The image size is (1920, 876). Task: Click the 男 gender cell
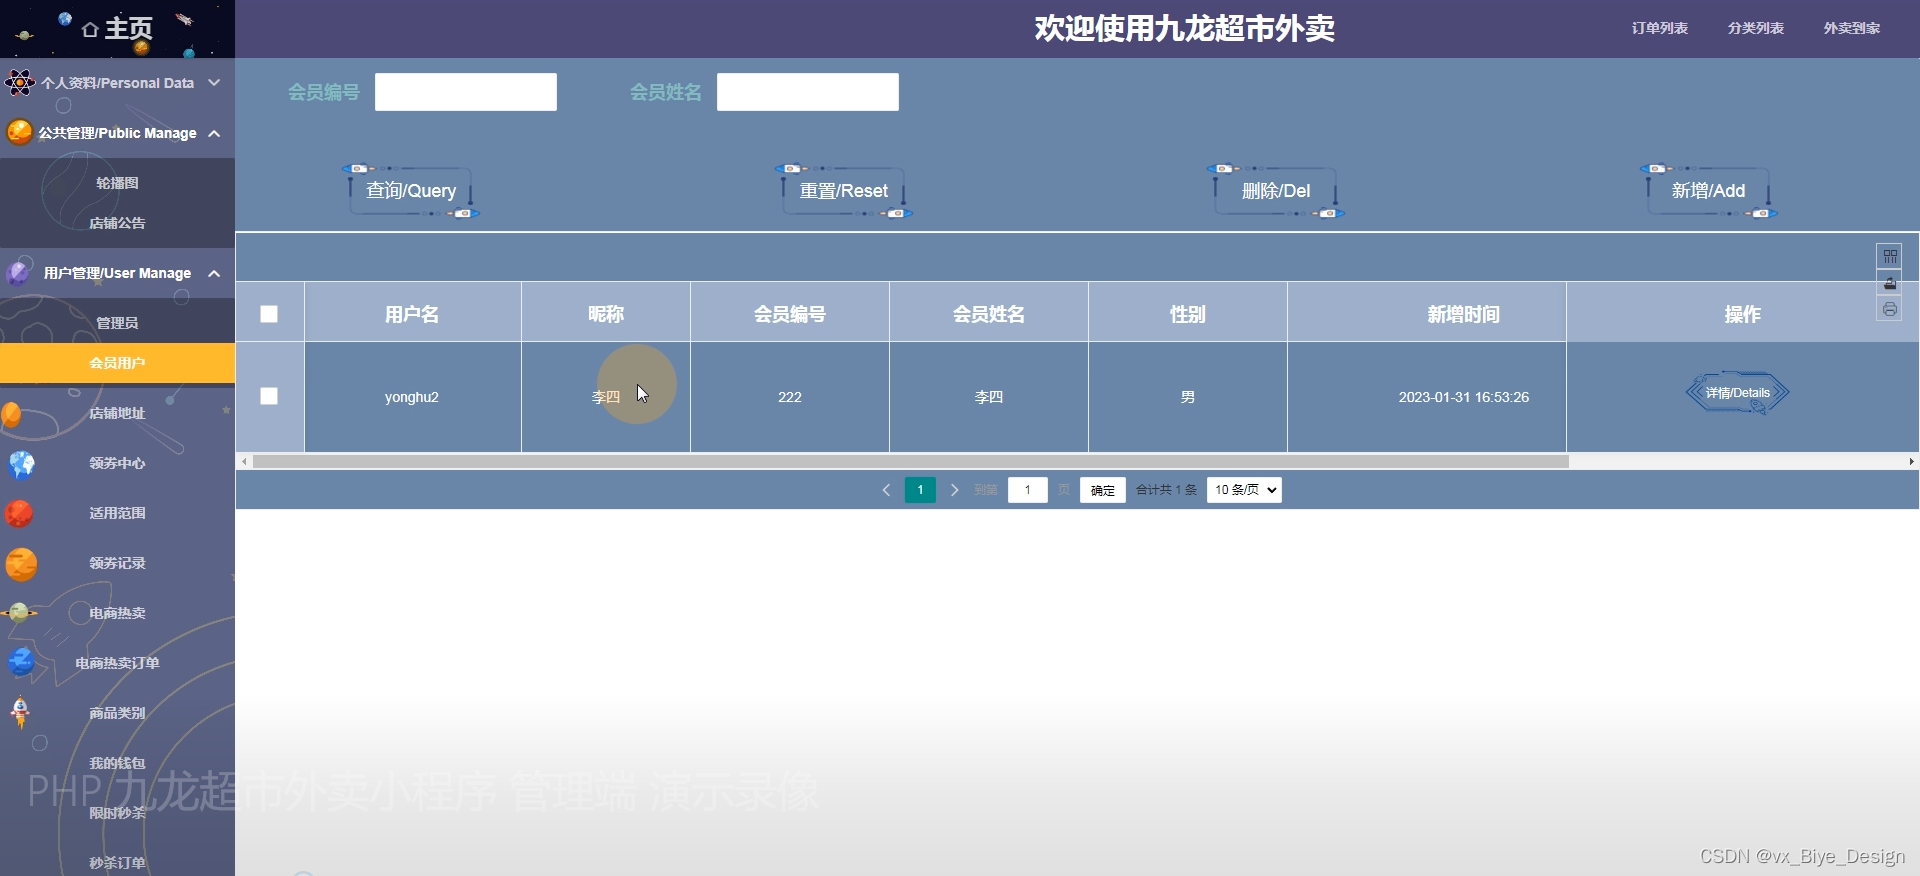click(1188, 397)
